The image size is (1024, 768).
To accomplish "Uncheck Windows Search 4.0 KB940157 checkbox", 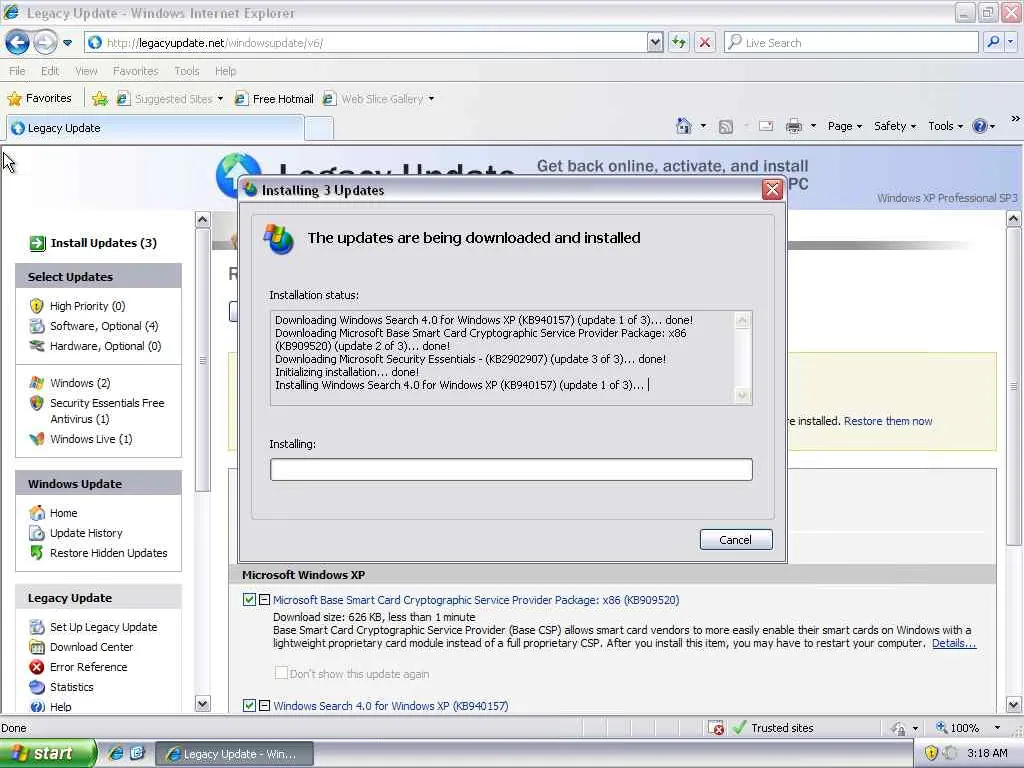I will pos(249,705).
